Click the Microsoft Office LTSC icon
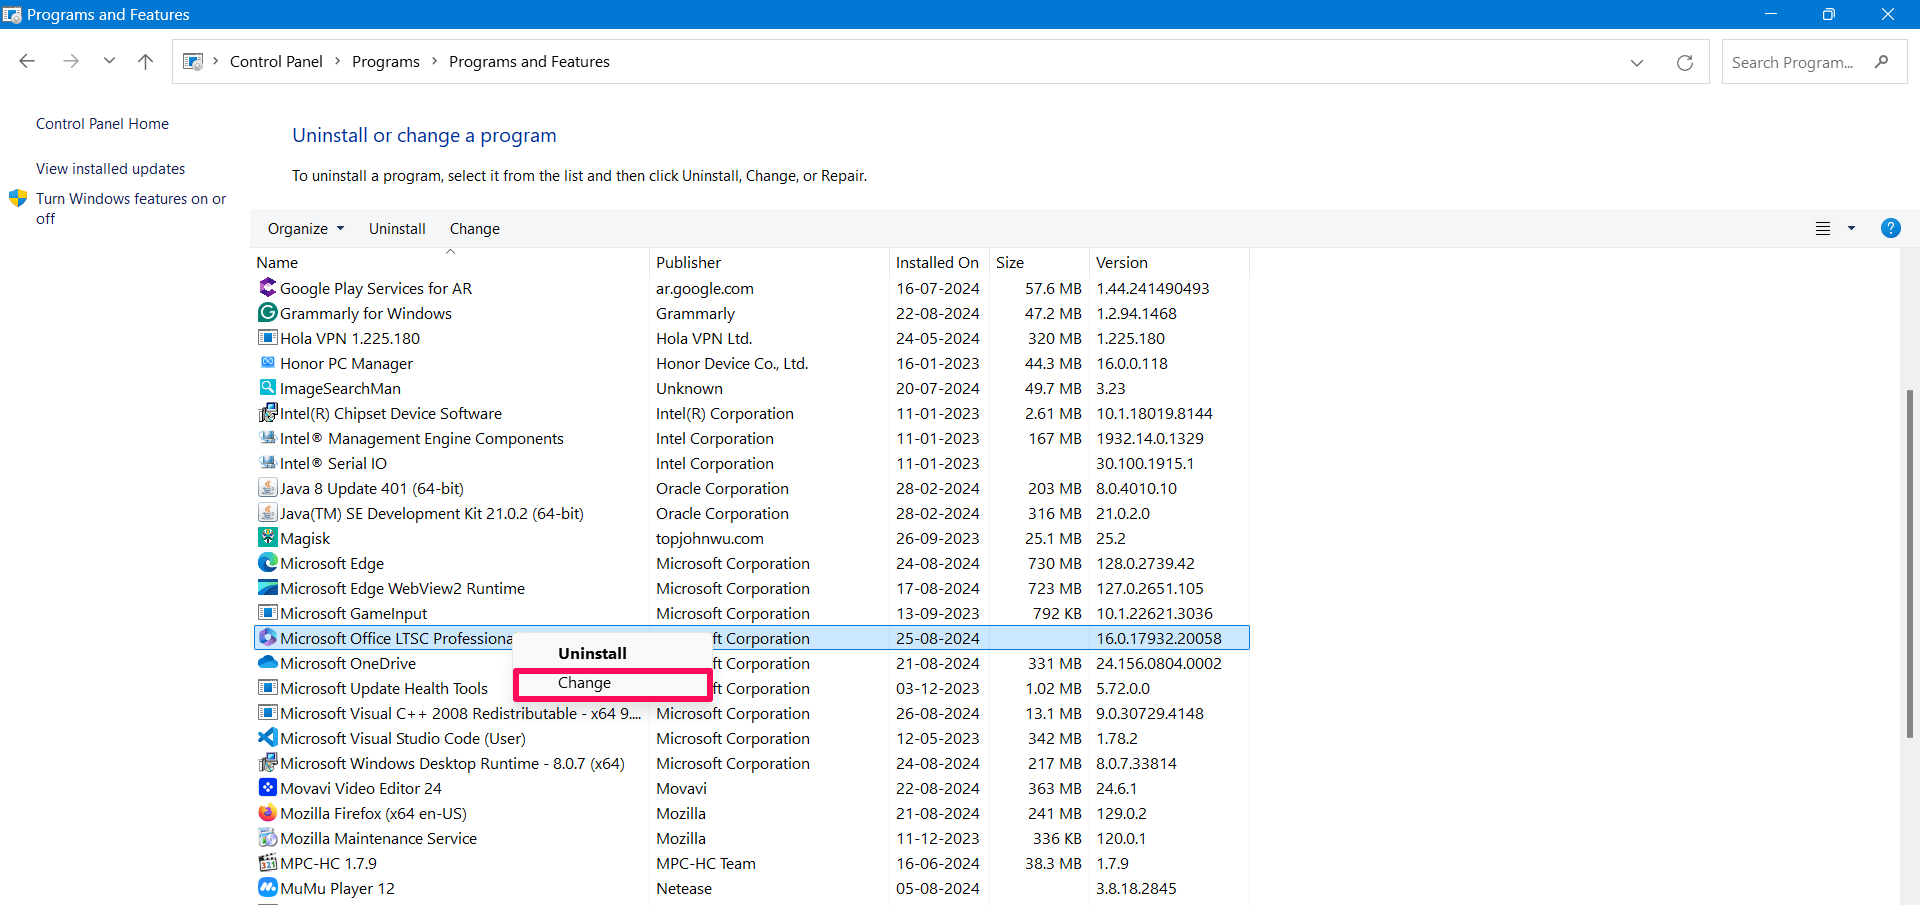1920x905 pixels. coord(267,638)
